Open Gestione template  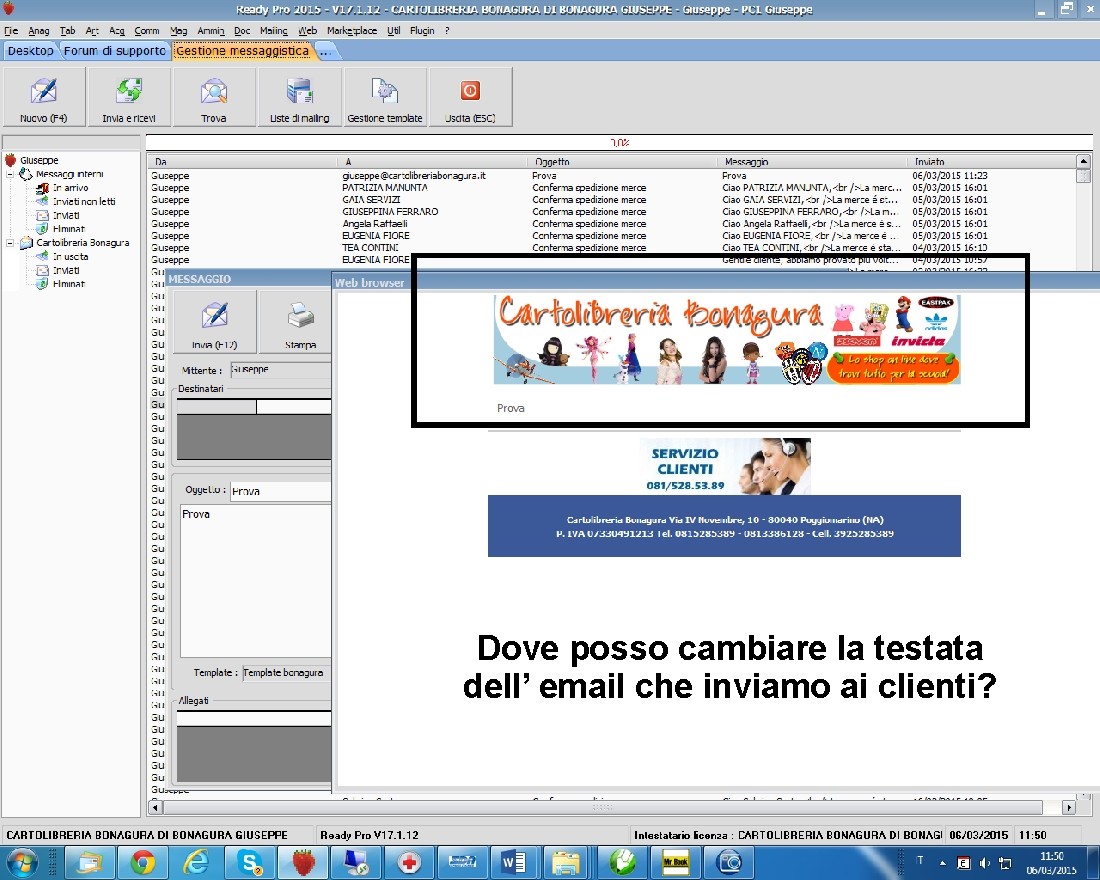click(385, 97)
